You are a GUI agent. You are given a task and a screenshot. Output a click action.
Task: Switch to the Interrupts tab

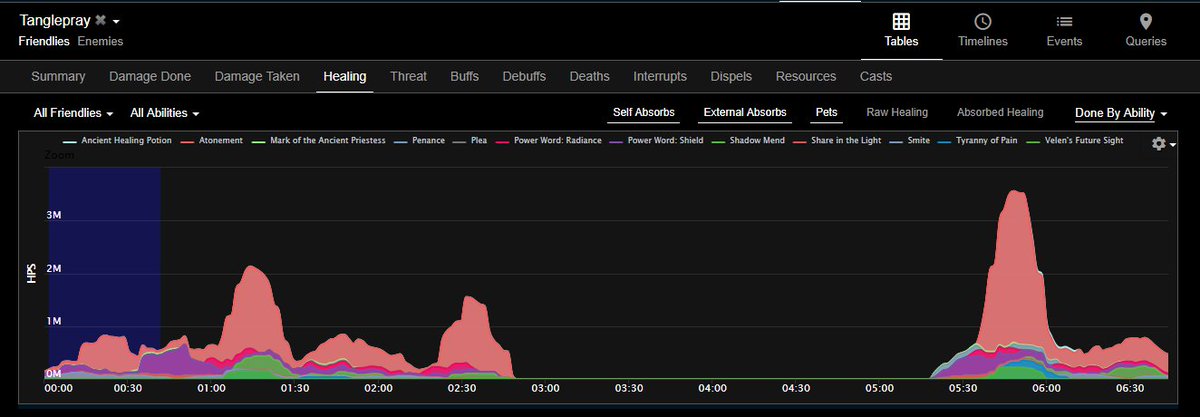(x=660, y=76)
